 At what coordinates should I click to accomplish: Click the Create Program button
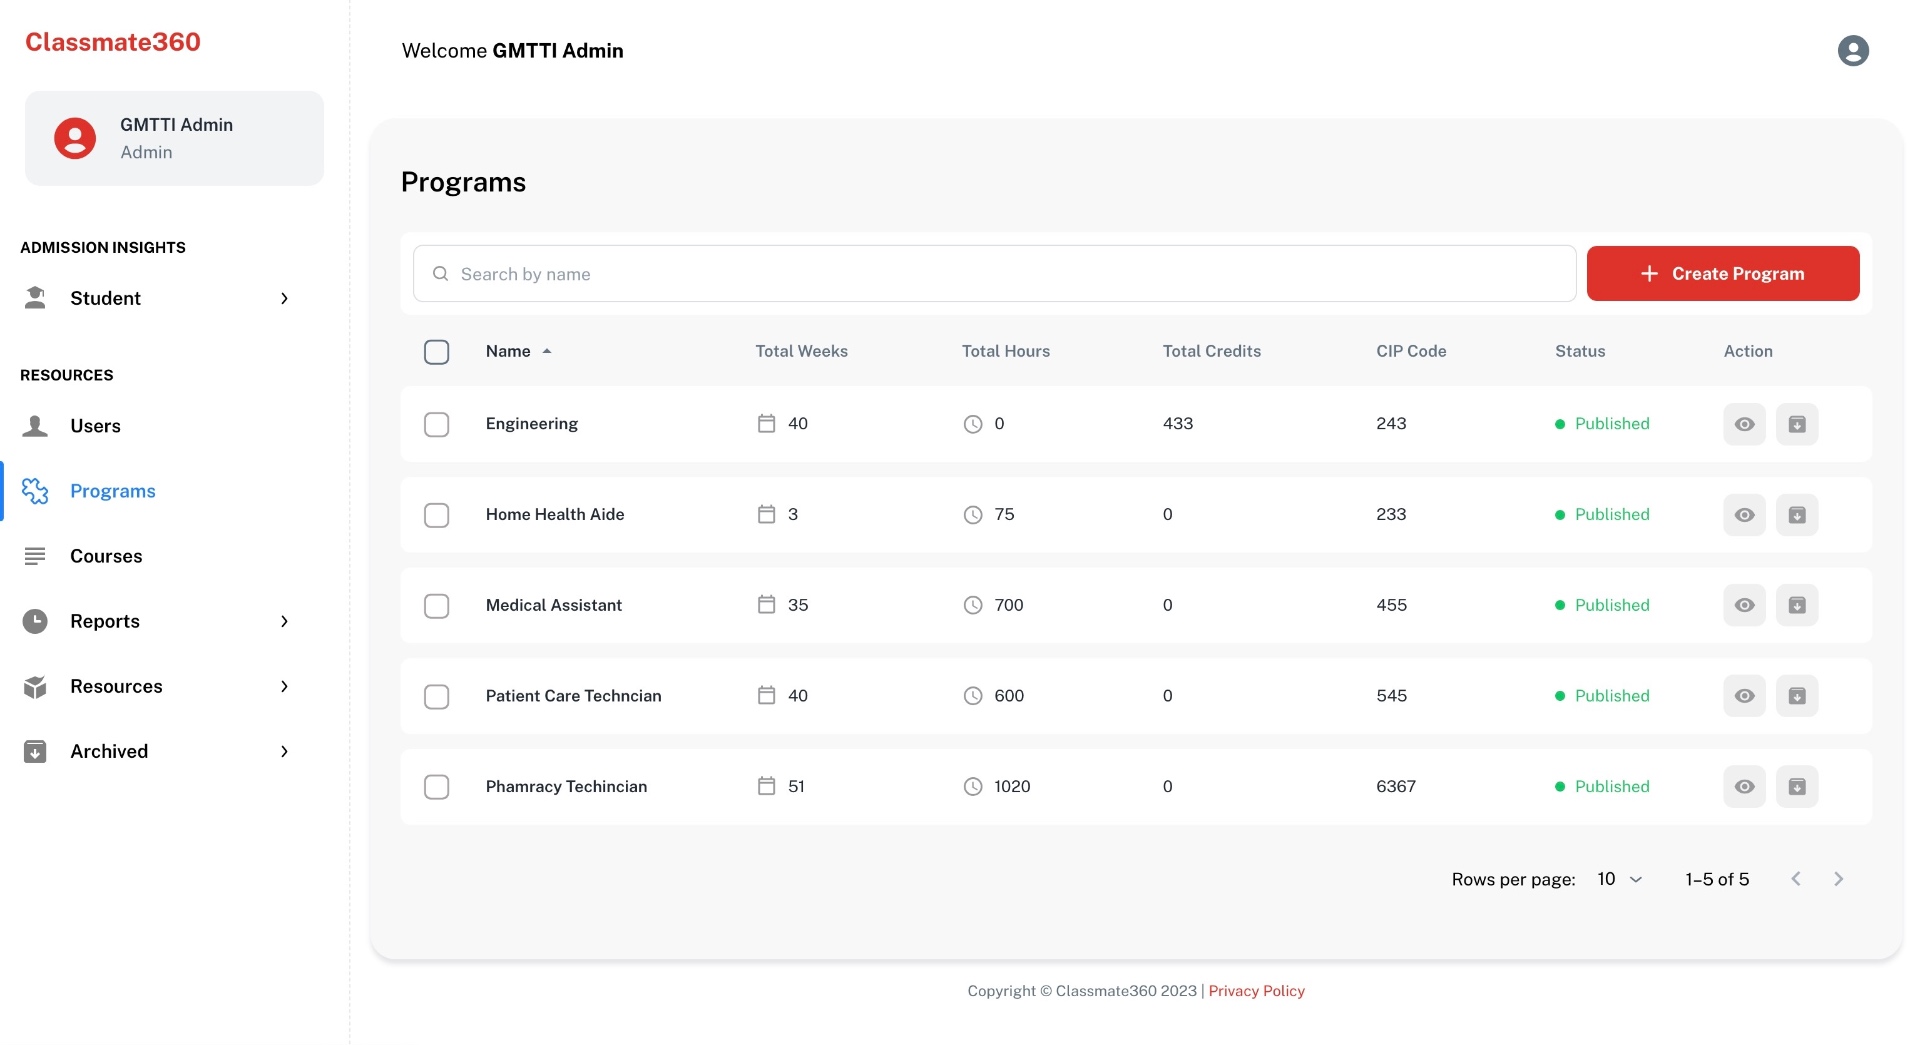tap(1723, 274)
